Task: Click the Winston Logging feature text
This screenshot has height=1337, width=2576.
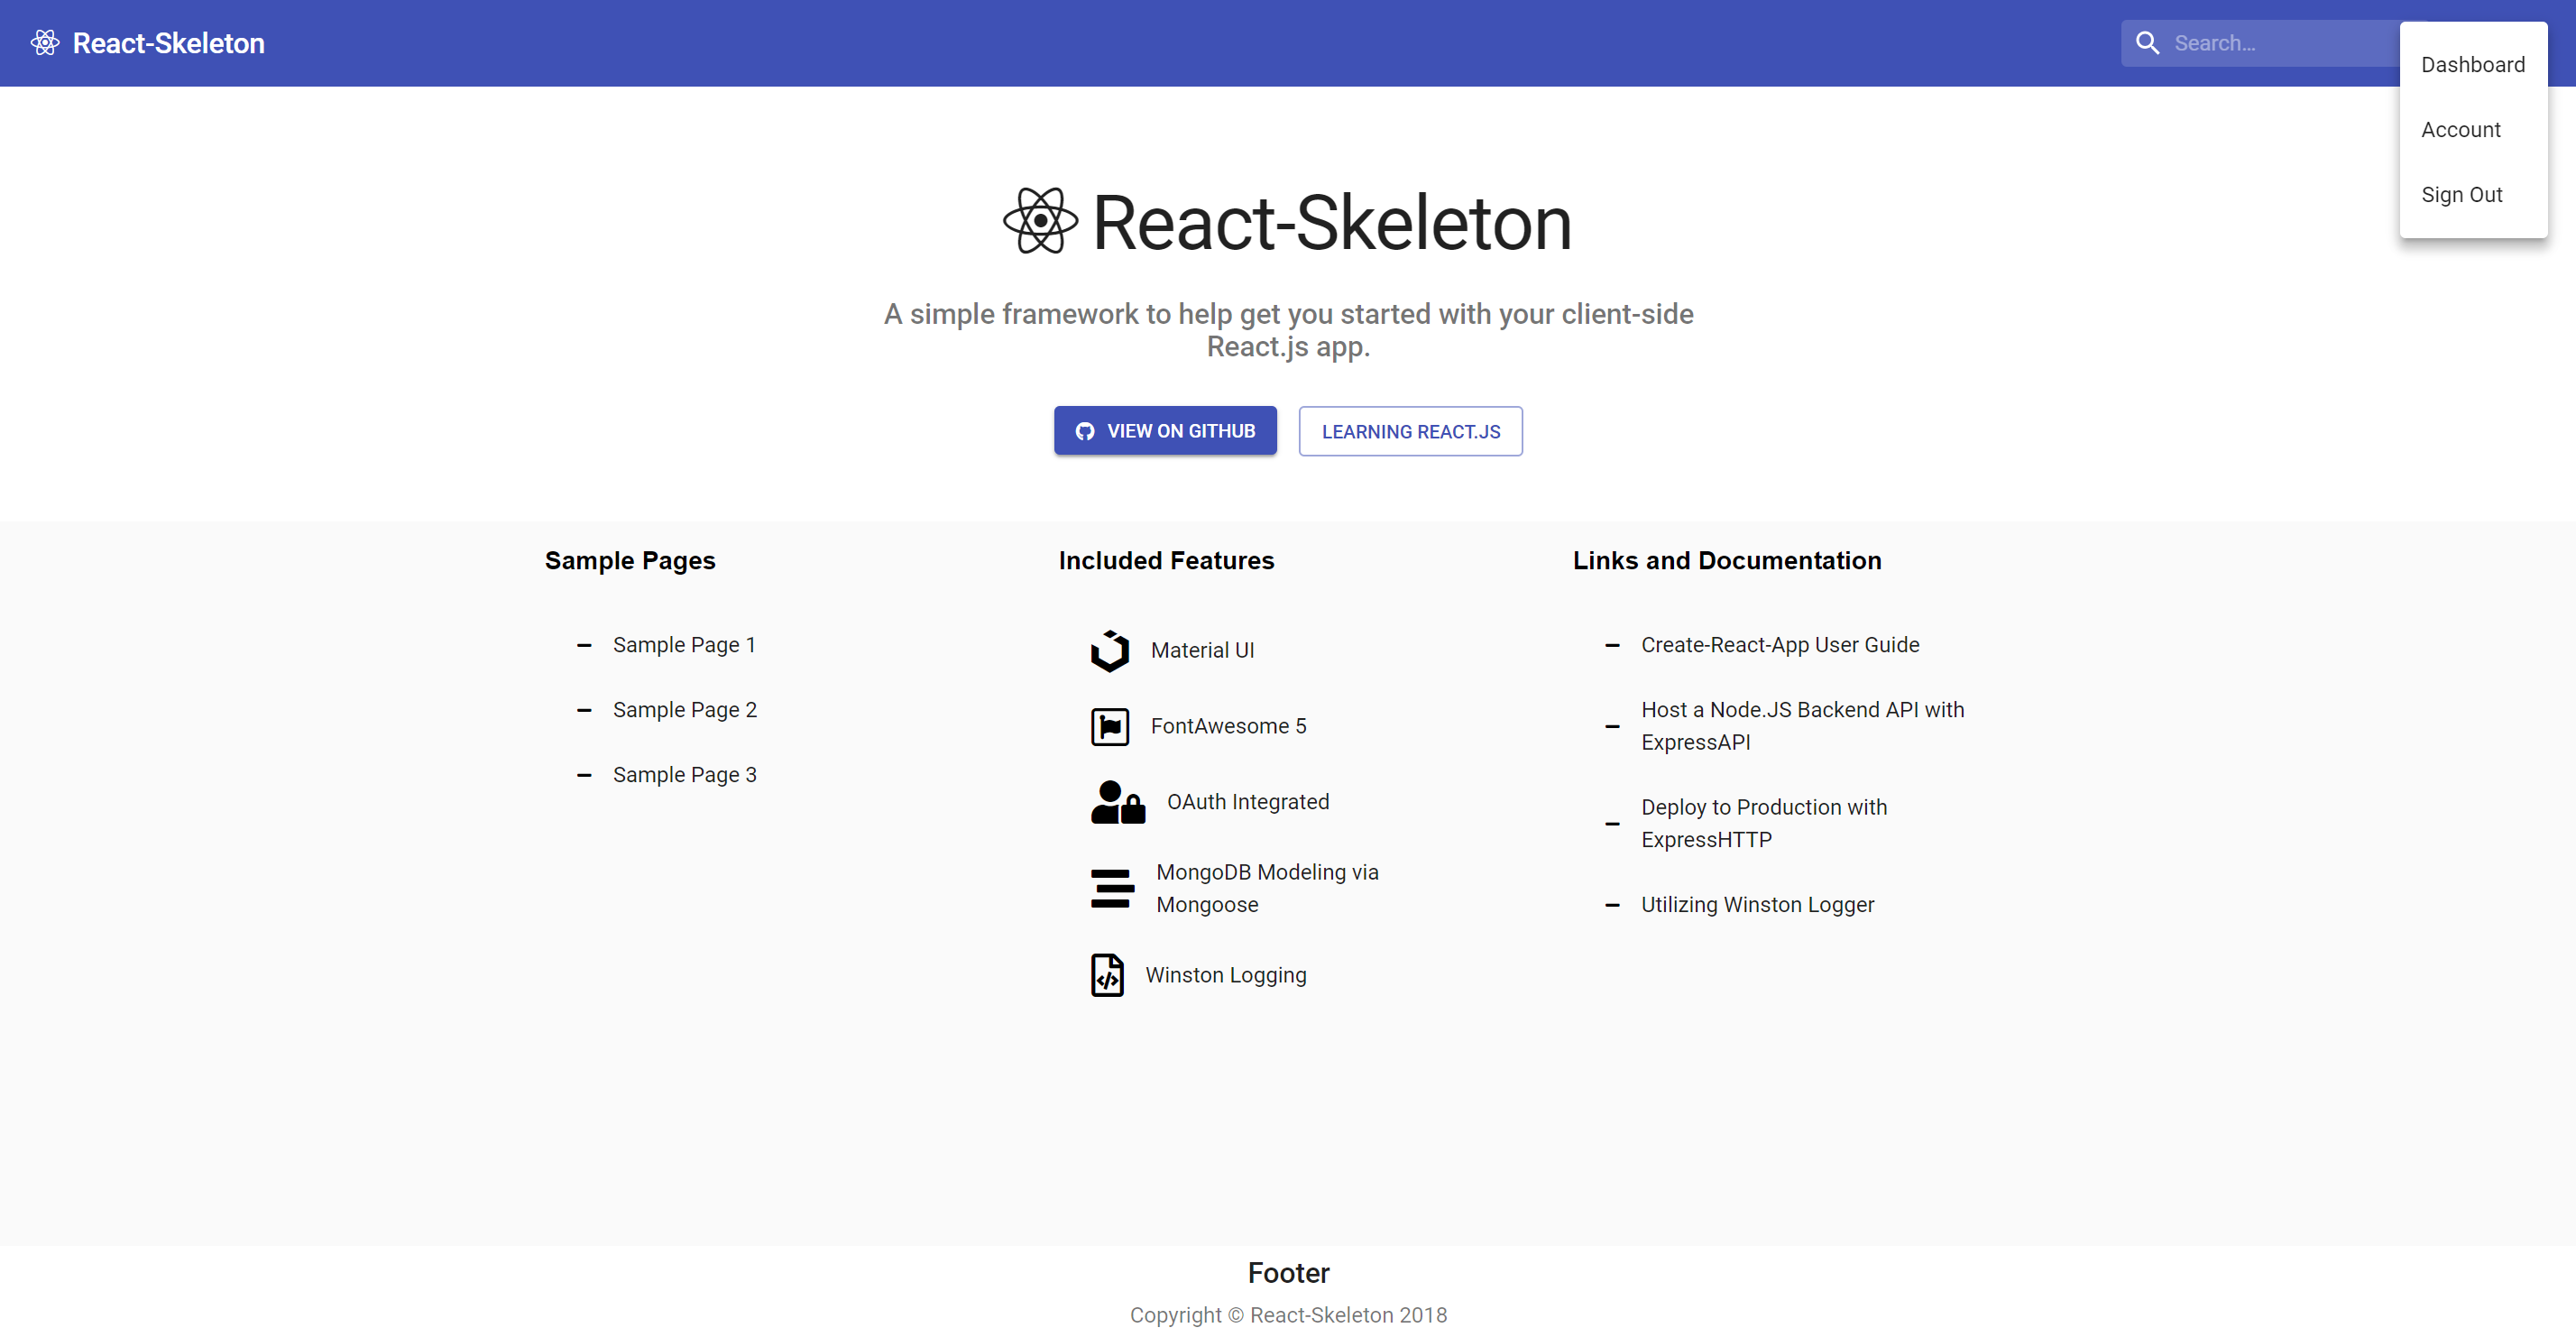Action: (x=1225, y=975)
